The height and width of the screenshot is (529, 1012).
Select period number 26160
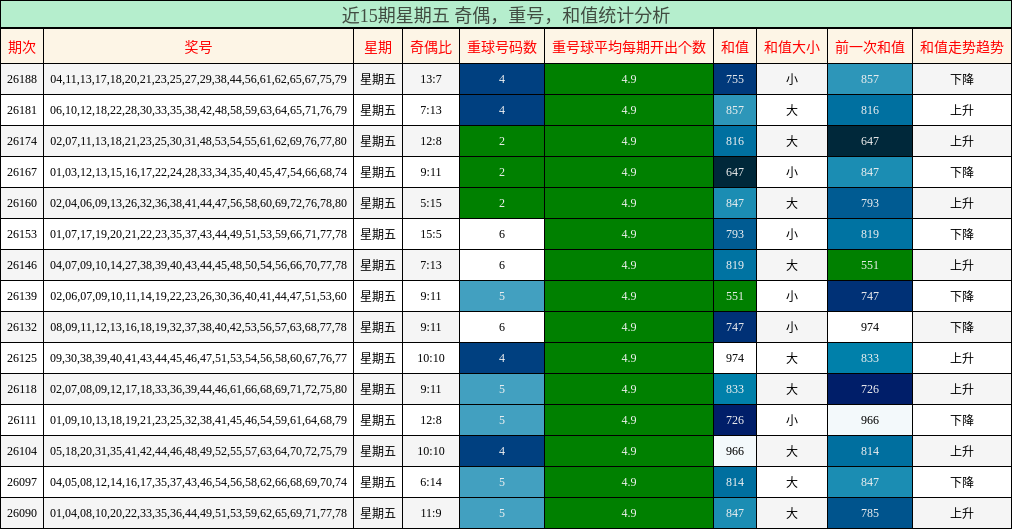tap(22, 203)
